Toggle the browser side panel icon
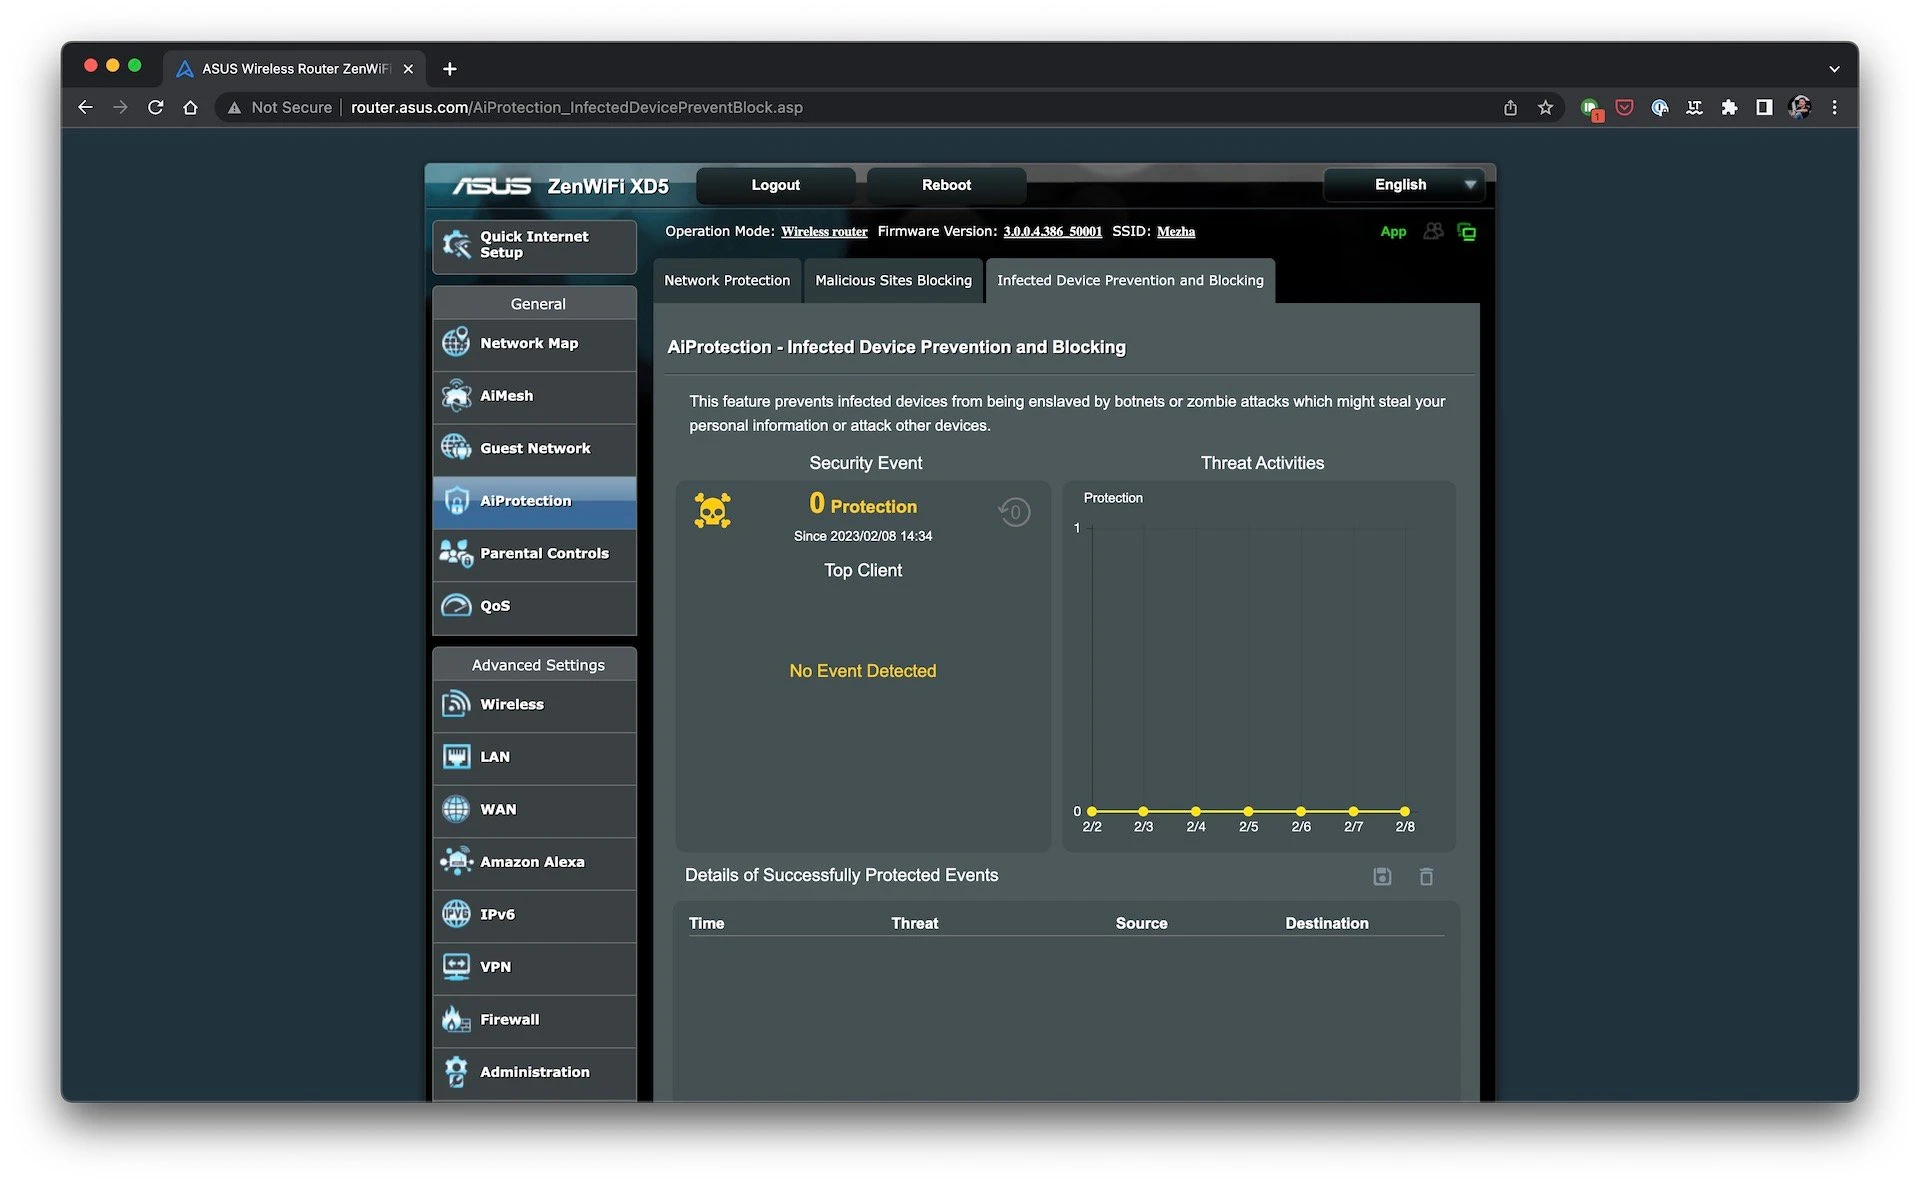1920x1183 pixels. (x=1764, y=107)
